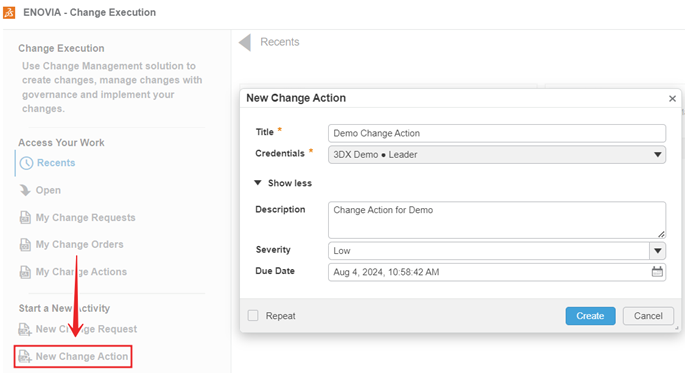
Task: Click the Start a New Activity heading
Action: 64,308
